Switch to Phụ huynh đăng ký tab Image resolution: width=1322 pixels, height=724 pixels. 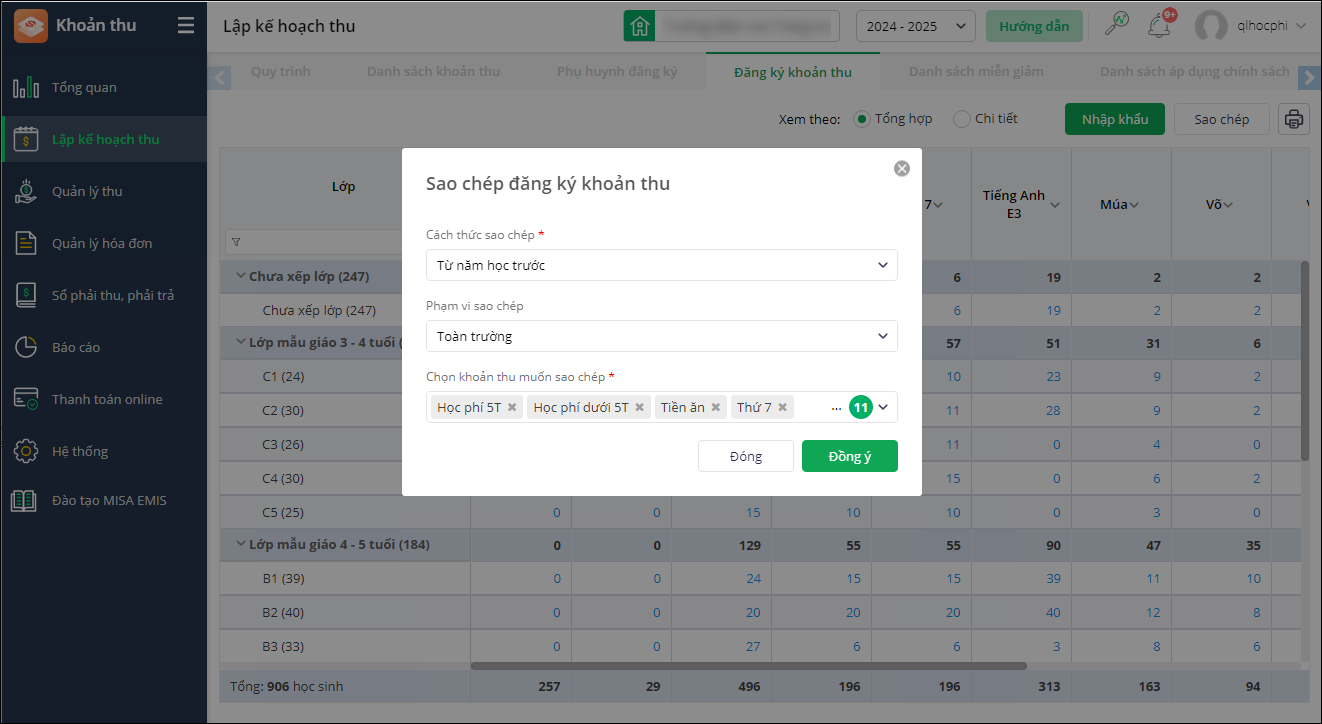point(617,71)
